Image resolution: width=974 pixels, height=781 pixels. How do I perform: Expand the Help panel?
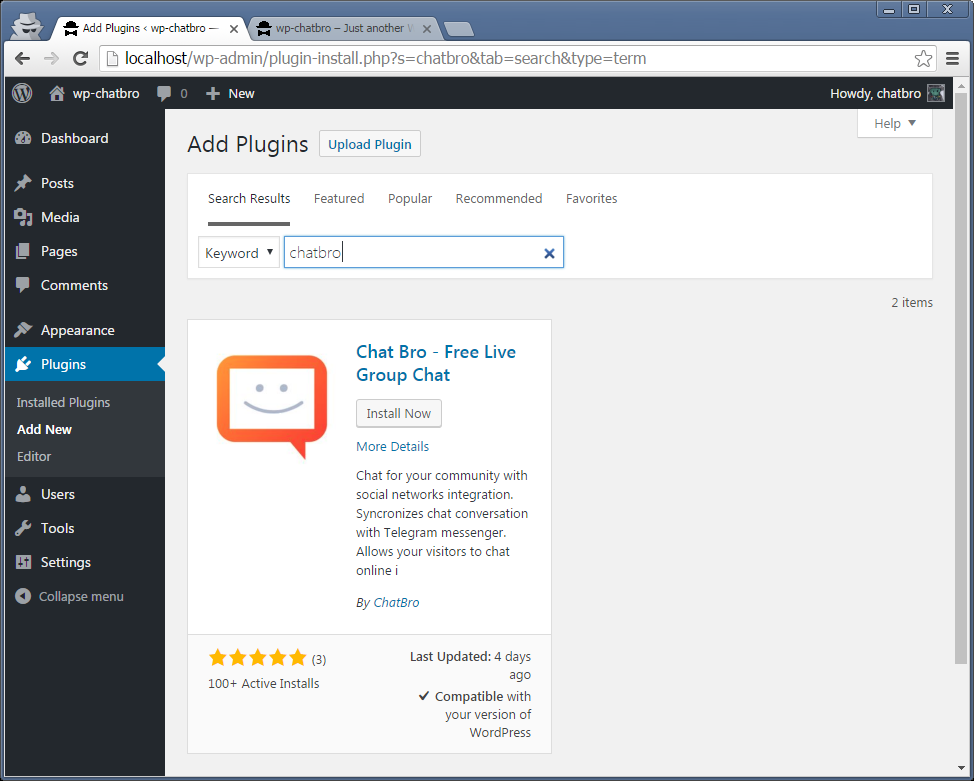coord(894,123)
